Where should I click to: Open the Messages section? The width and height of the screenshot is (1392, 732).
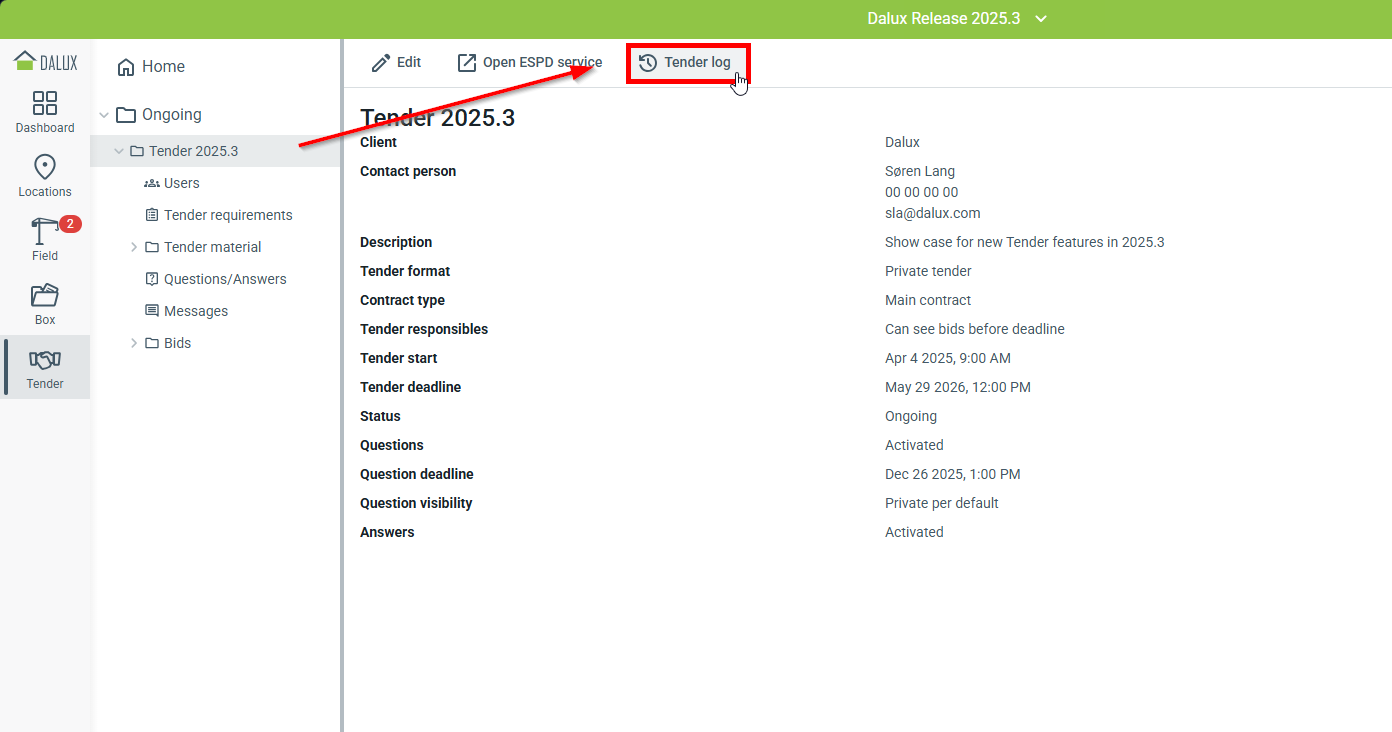195,311
